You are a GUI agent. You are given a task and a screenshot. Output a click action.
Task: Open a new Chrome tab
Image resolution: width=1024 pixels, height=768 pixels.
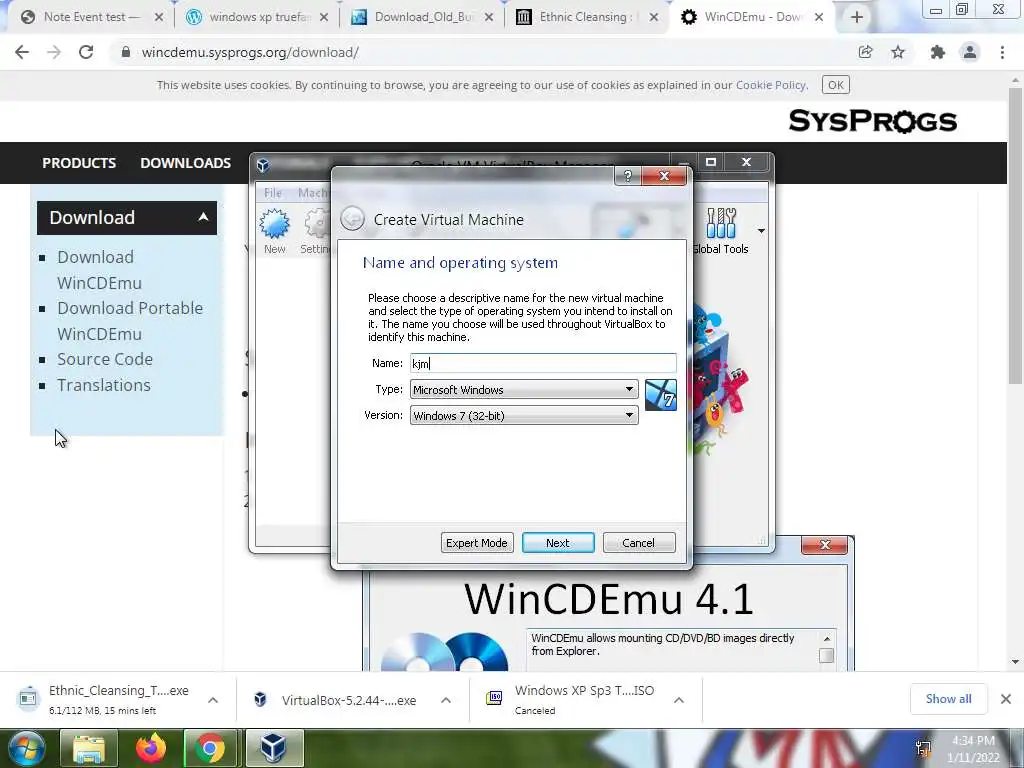857,17
